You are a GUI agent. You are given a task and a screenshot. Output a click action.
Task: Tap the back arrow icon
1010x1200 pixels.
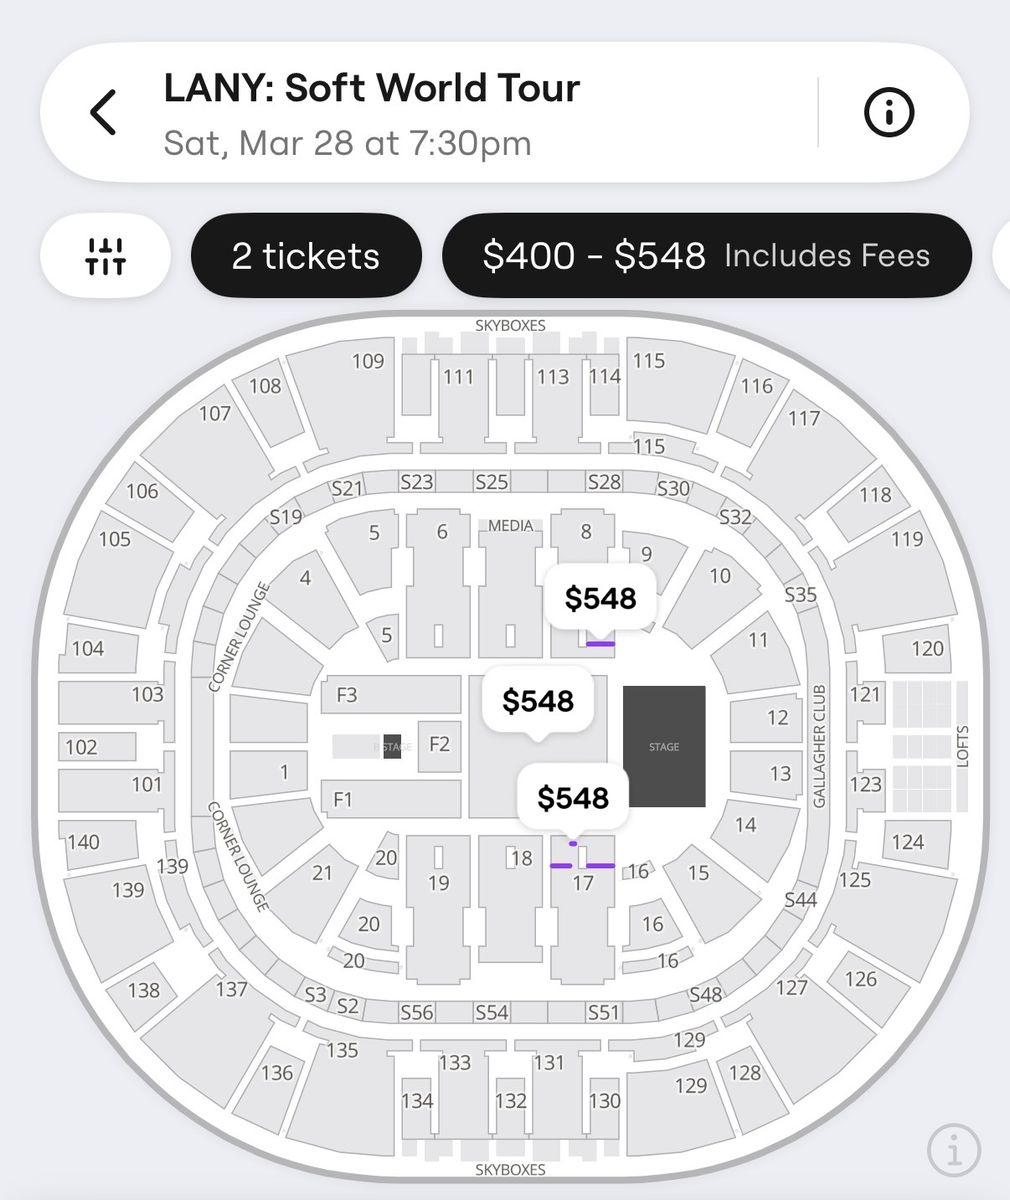pos(104,111)
